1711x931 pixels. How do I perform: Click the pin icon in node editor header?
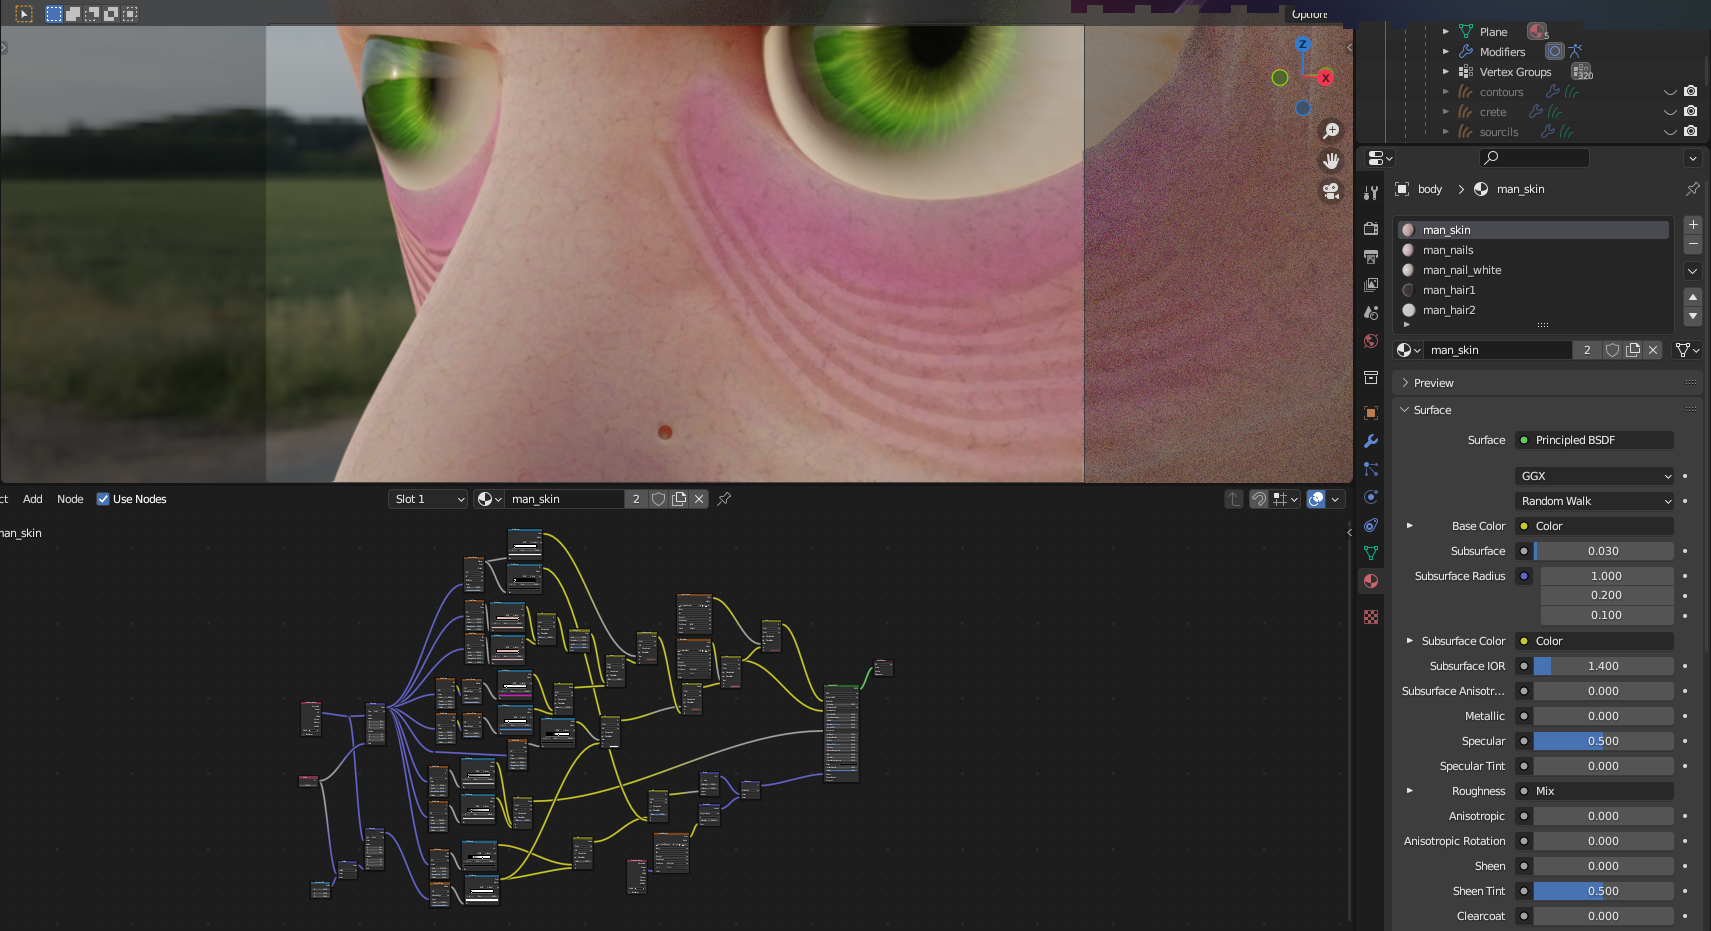click(x=724, y=499)
